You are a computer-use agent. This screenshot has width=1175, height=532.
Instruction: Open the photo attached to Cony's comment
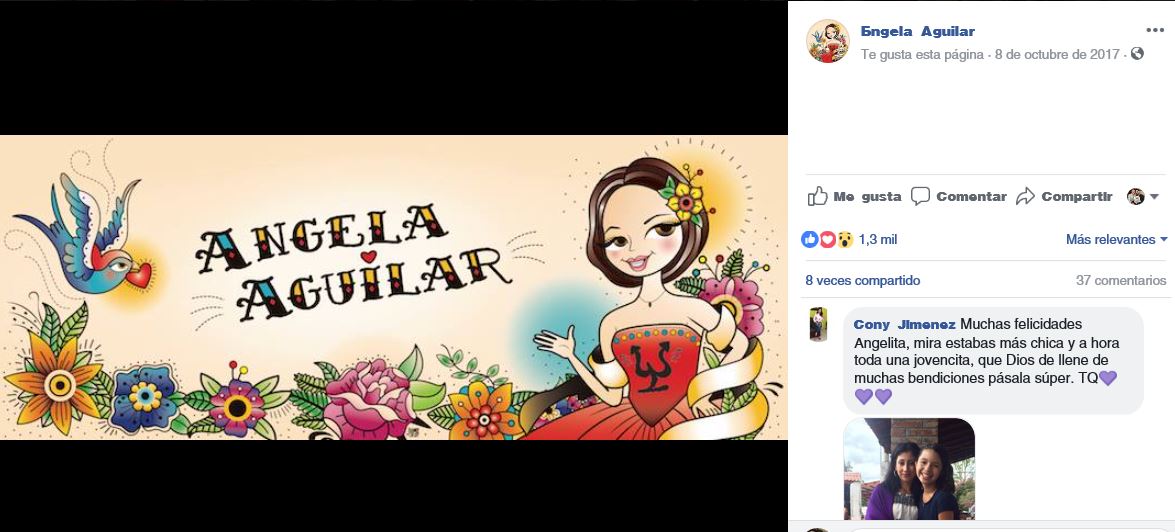(909, 469)
